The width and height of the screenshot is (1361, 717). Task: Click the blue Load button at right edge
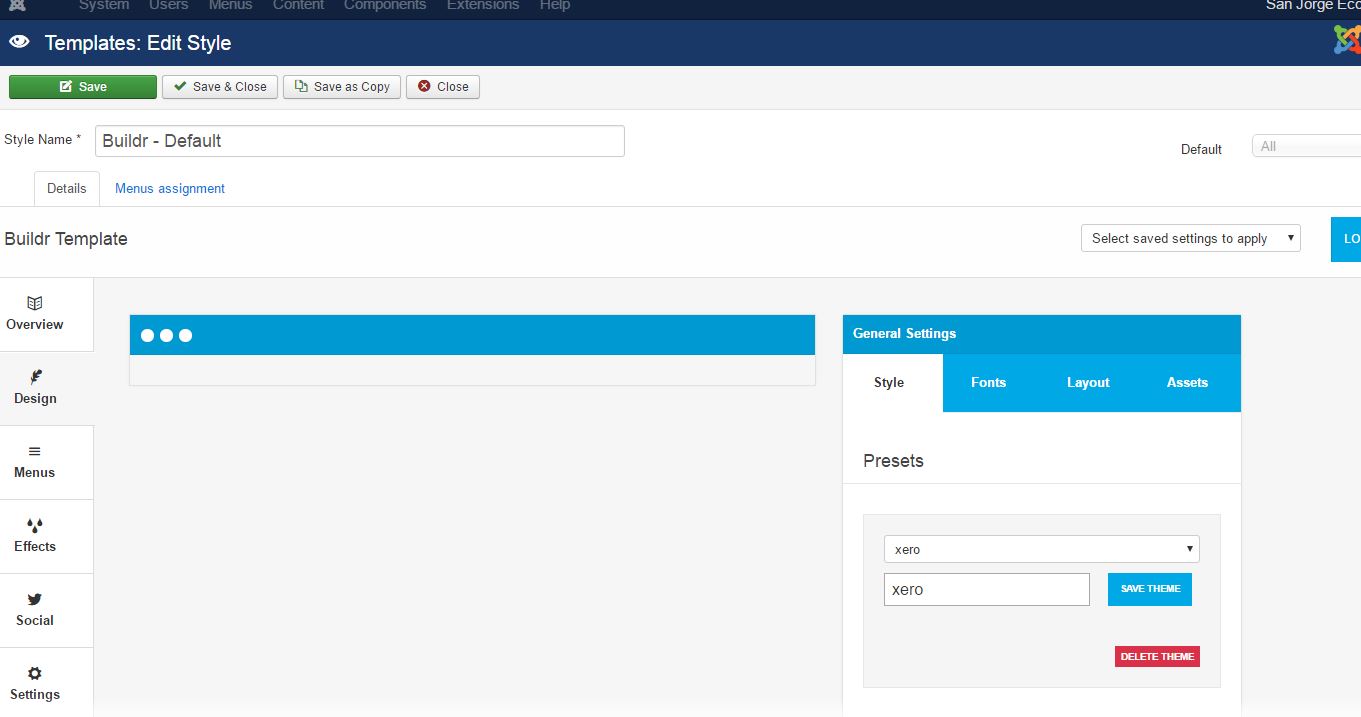1346,239
